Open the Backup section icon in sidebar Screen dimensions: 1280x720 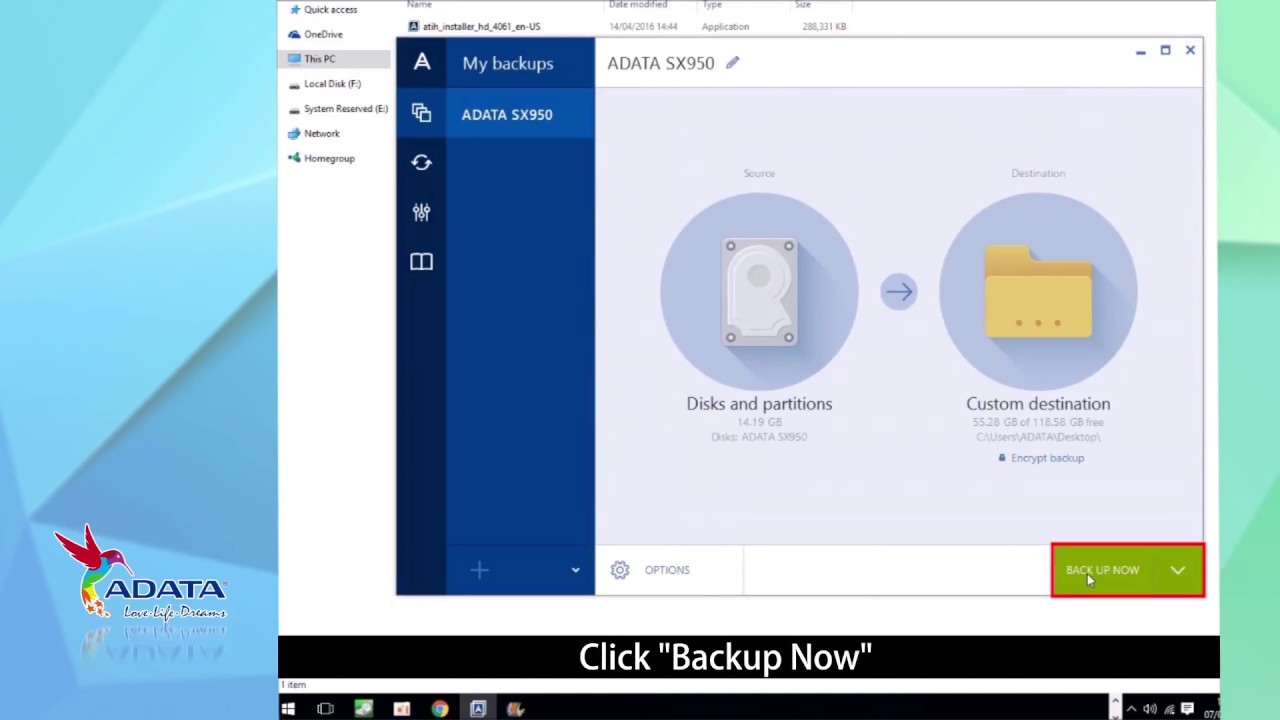pos(421,113)
